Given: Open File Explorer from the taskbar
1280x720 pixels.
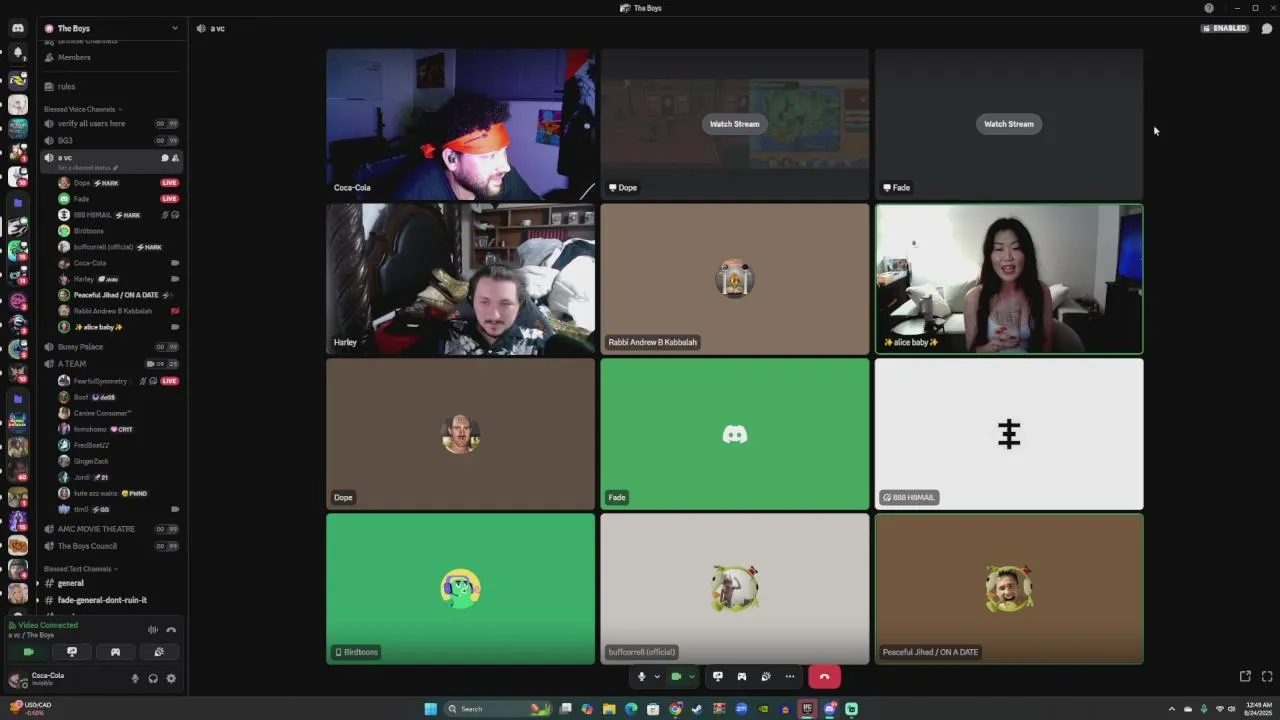Looking at the screenshot, I should [609, 709].
